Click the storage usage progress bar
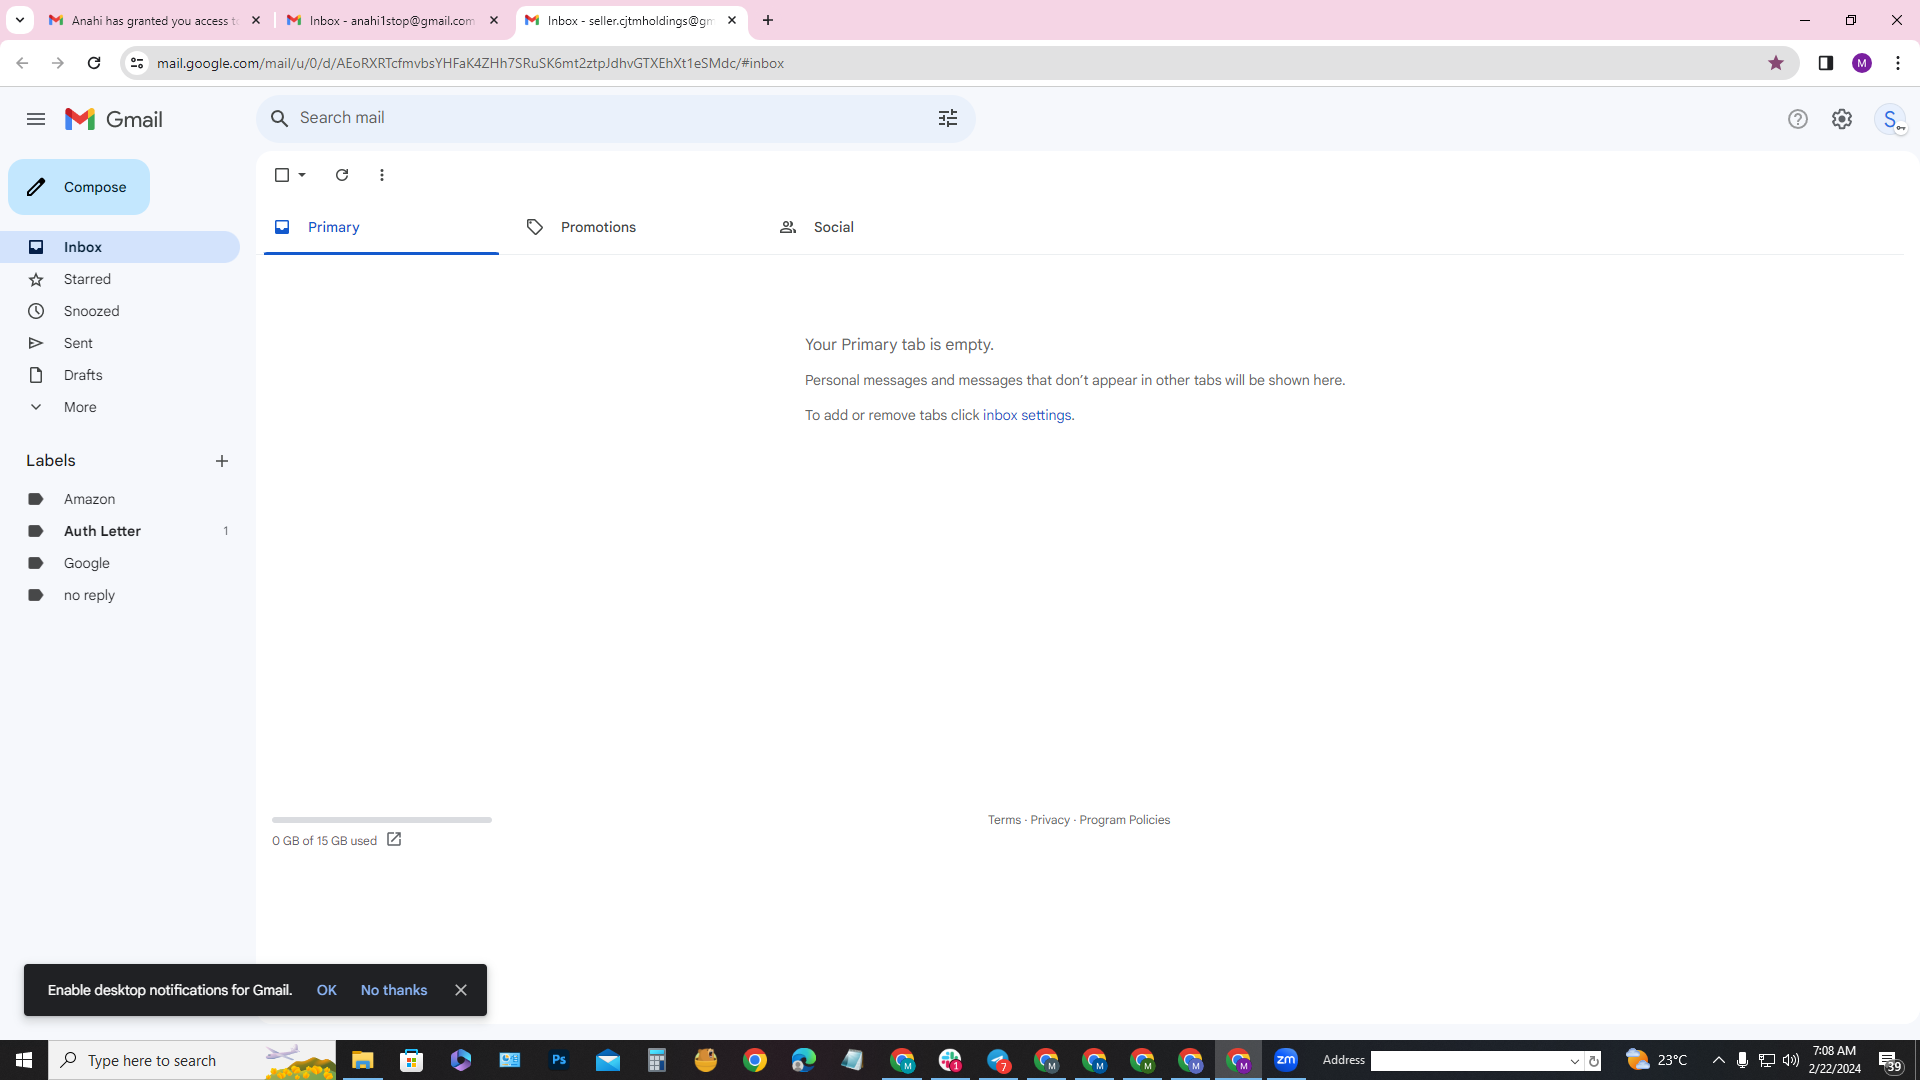 tap(382, 820)
